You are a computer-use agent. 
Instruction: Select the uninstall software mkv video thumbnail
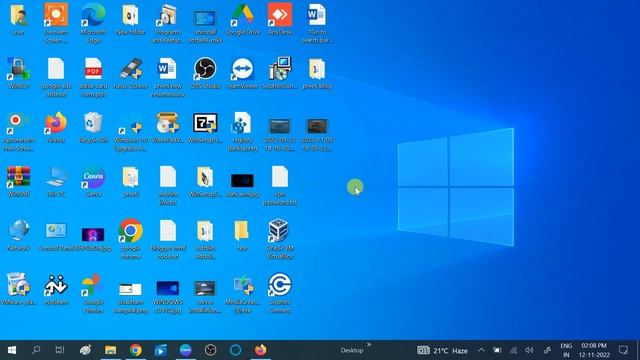click(x=205, y=26)
